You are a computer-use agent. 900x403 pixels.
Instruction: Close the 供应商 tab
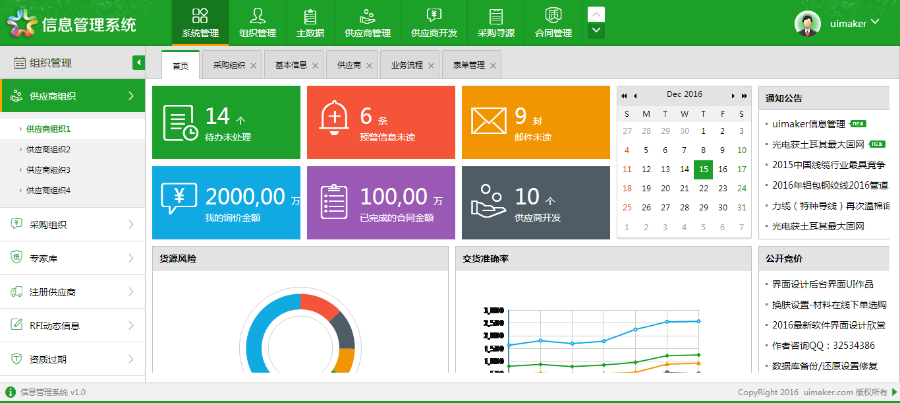click(x=369, y=65)
